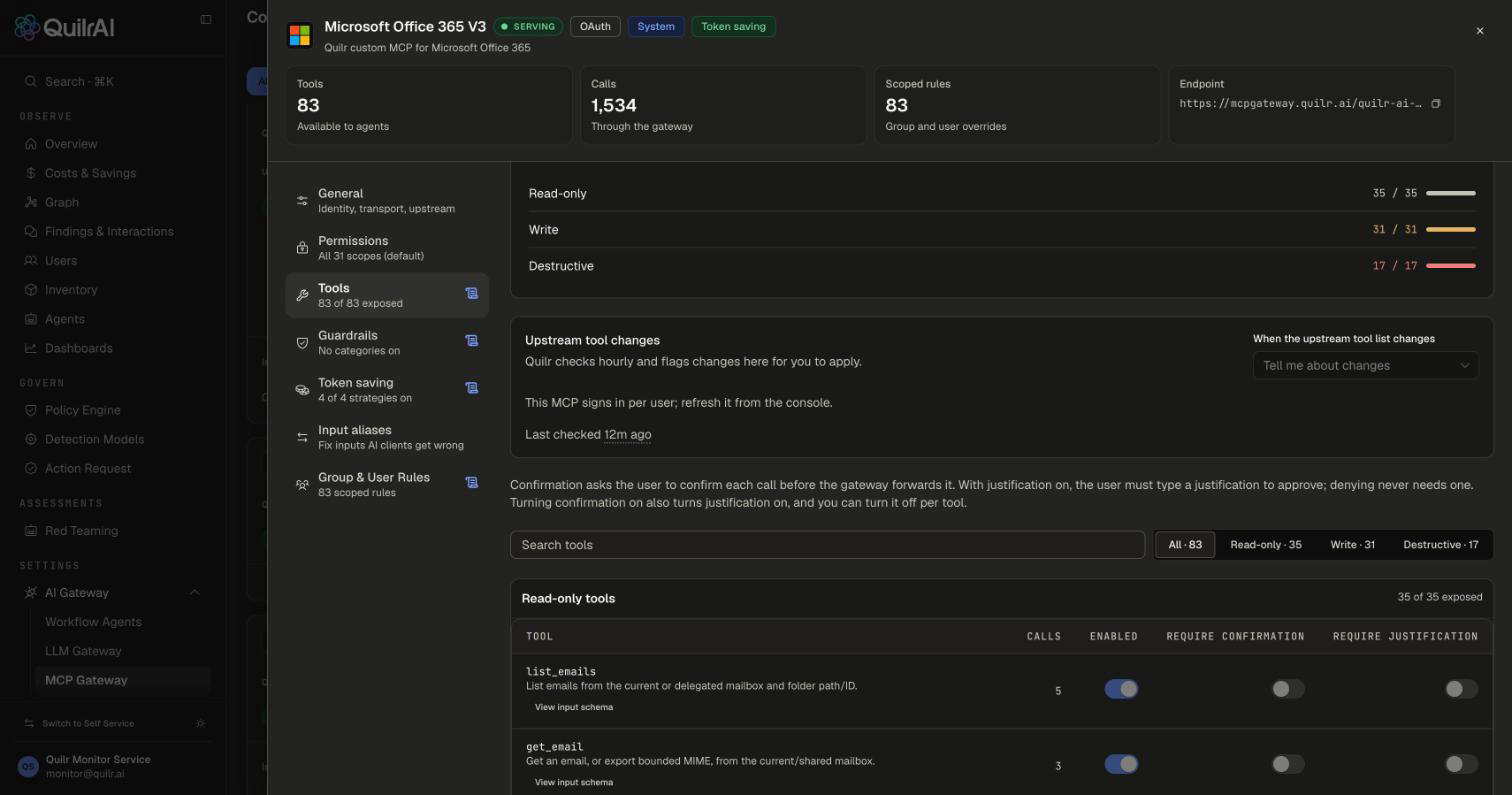Turn on Require Justification for list_emails

(1461, 689)
